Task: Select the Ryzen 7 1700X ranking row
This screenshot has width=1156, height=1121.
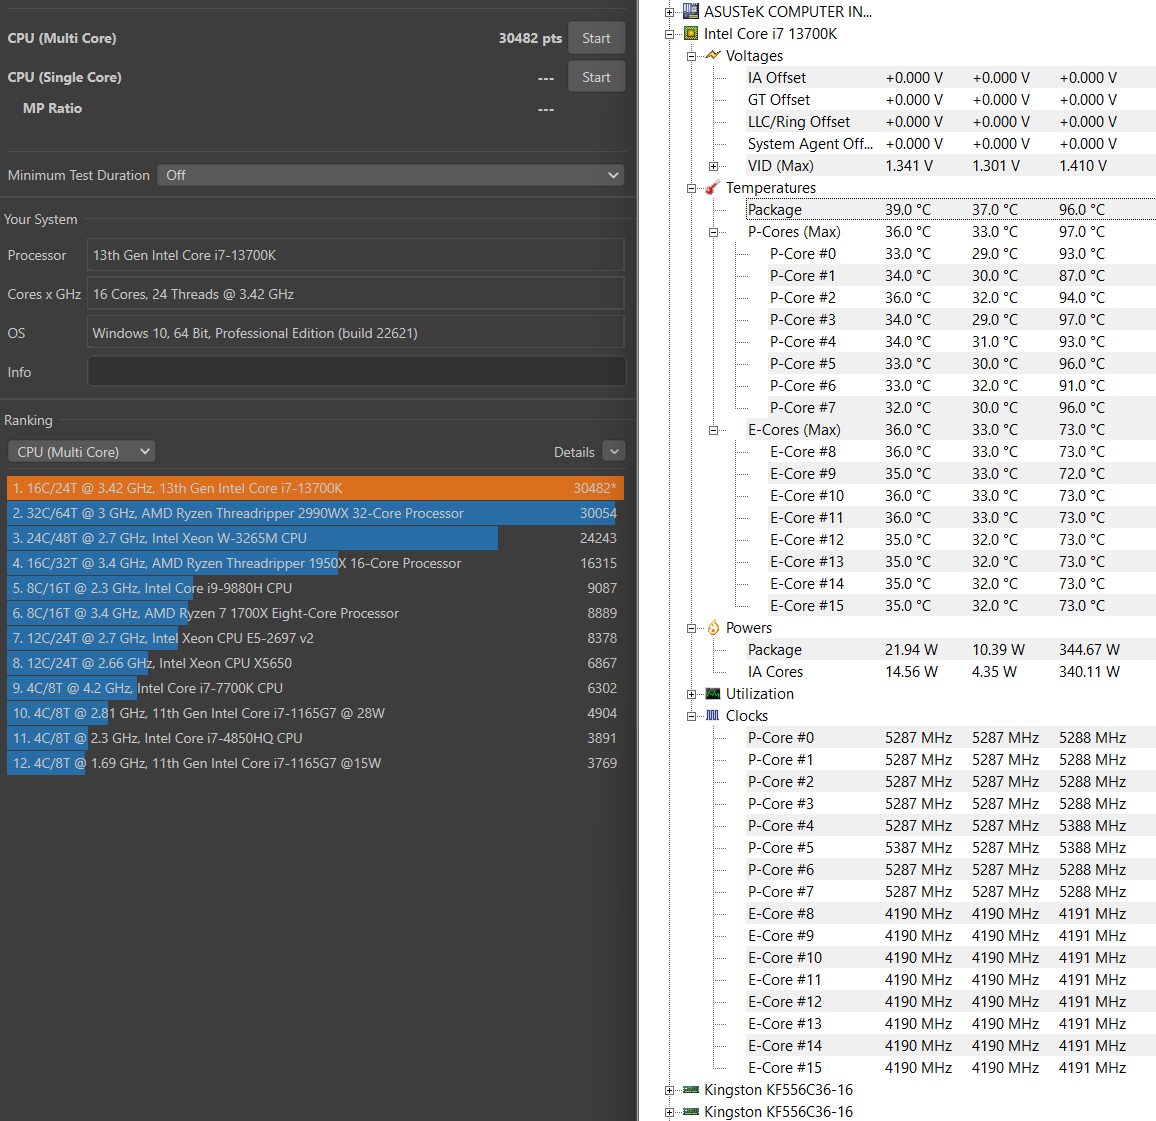Action: tap(315, 613)
